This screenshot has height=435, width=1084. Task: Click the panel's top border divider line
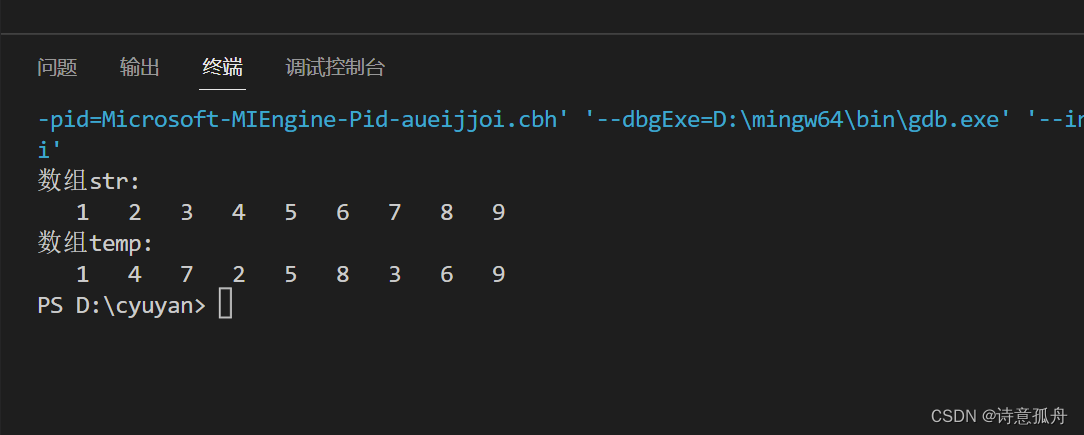542,34
